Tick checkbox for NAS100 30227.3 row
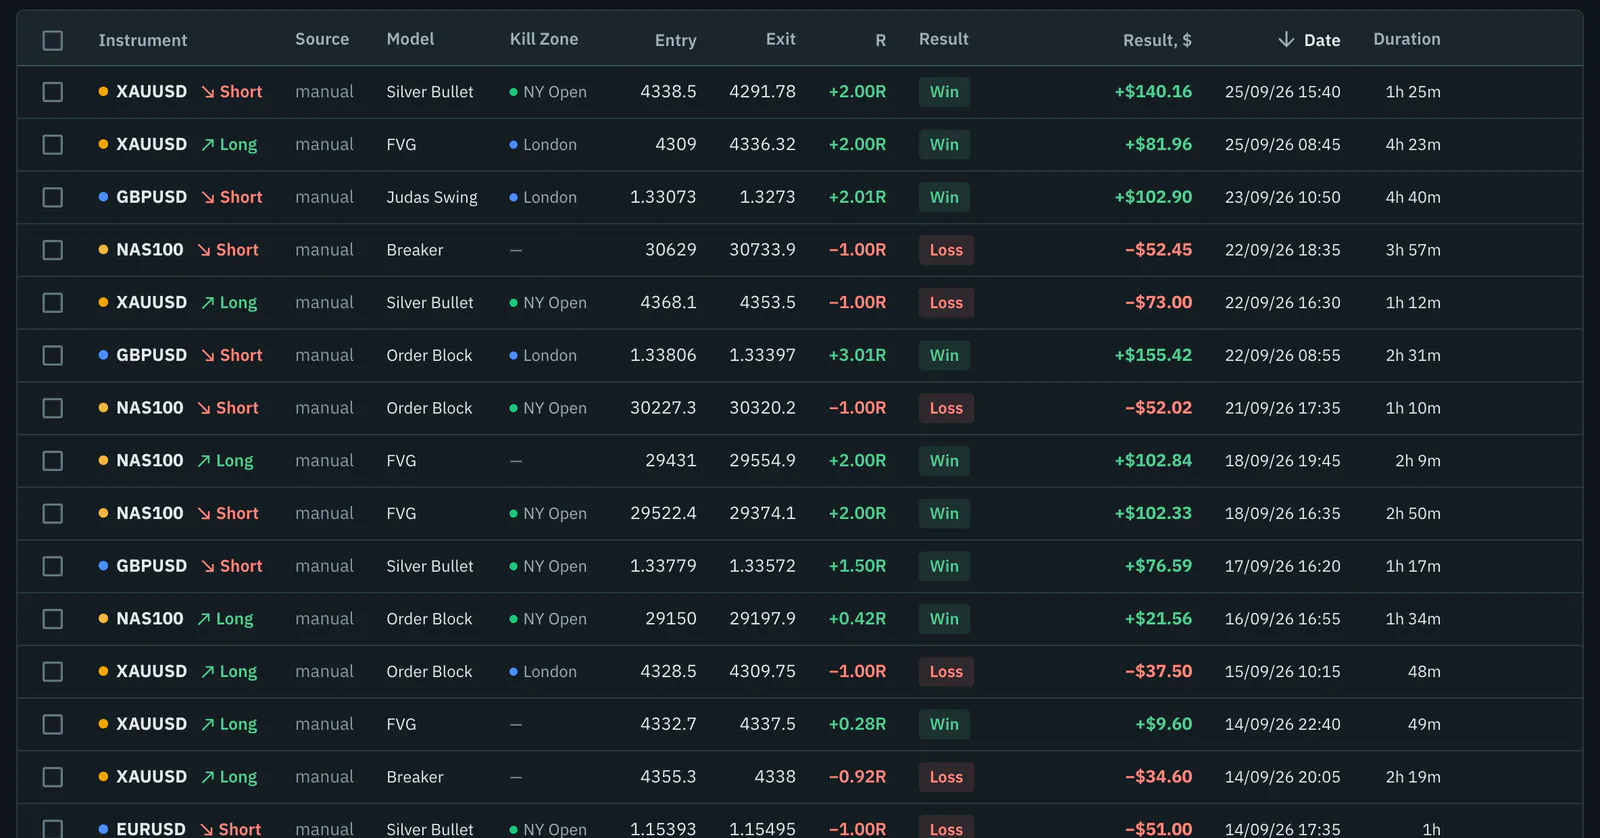Viewport: 1600px width, 838px height. [53, 408]
